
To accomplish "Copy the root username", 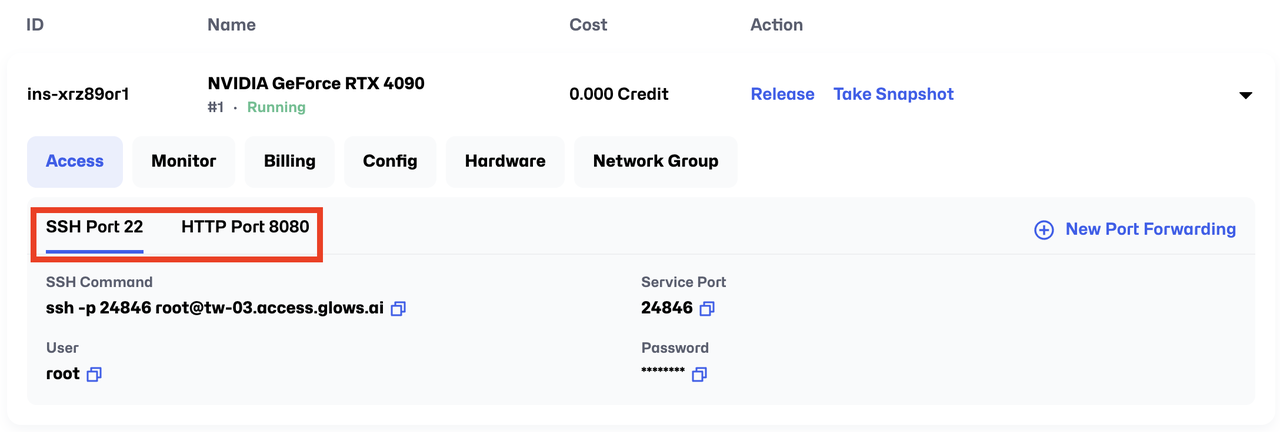I will pyautogui.click(x=94, y=374).
